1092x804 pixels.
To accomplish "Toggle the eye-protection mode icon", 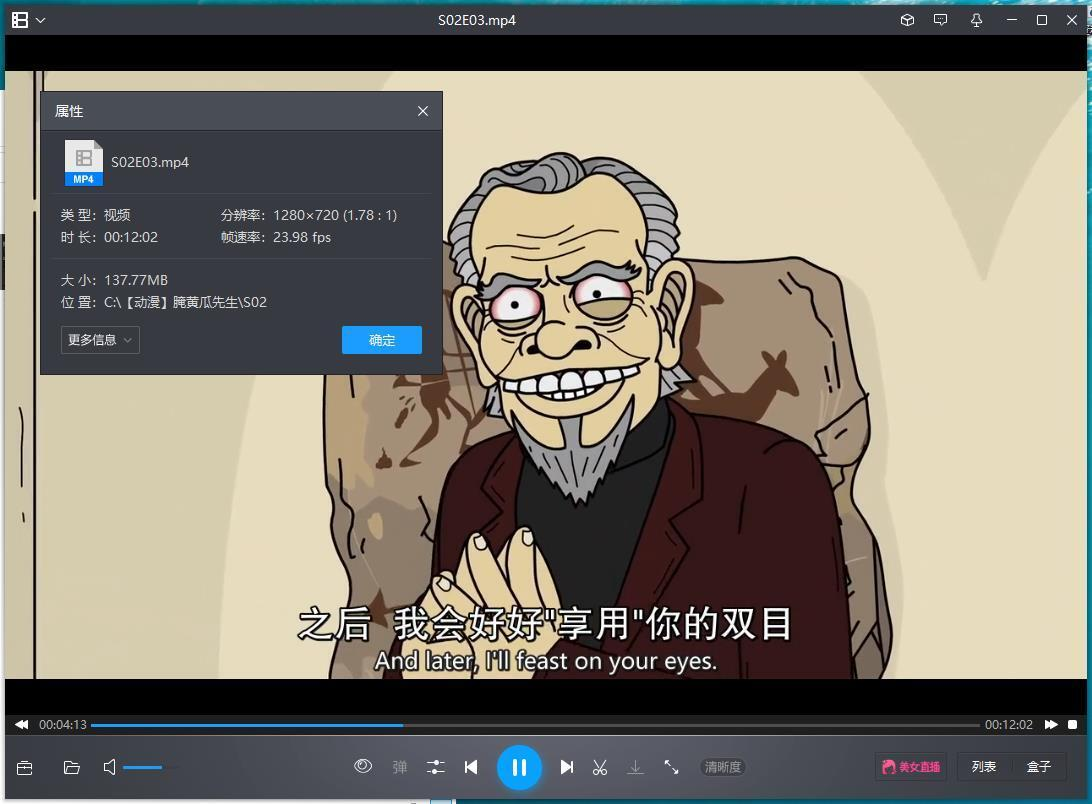I will tap(363, 766).
